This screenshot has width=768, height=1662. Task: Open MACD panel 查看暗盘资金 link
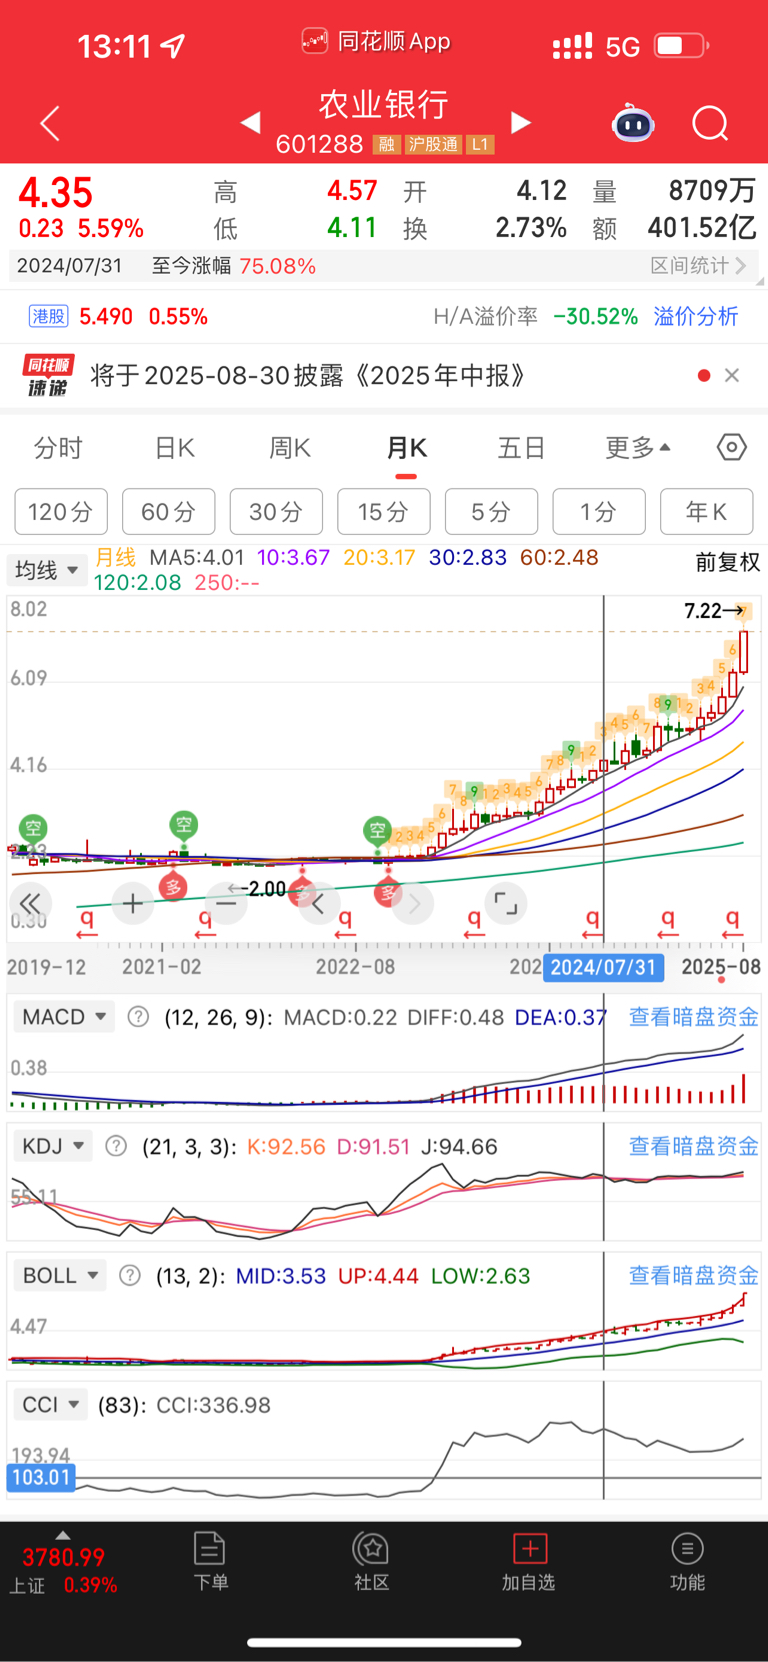[x=693, y=1017]
